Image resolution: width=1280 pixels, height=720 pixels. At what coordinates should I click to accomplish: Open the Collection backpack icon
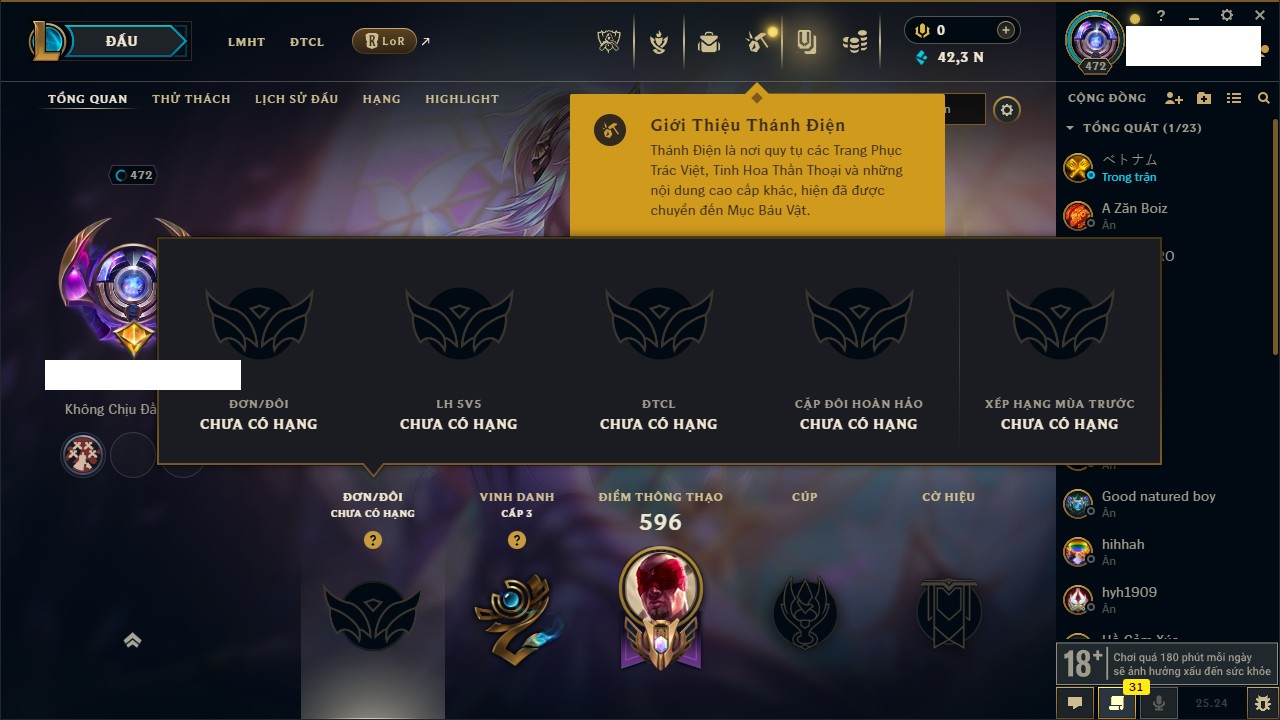pos(709,42)
